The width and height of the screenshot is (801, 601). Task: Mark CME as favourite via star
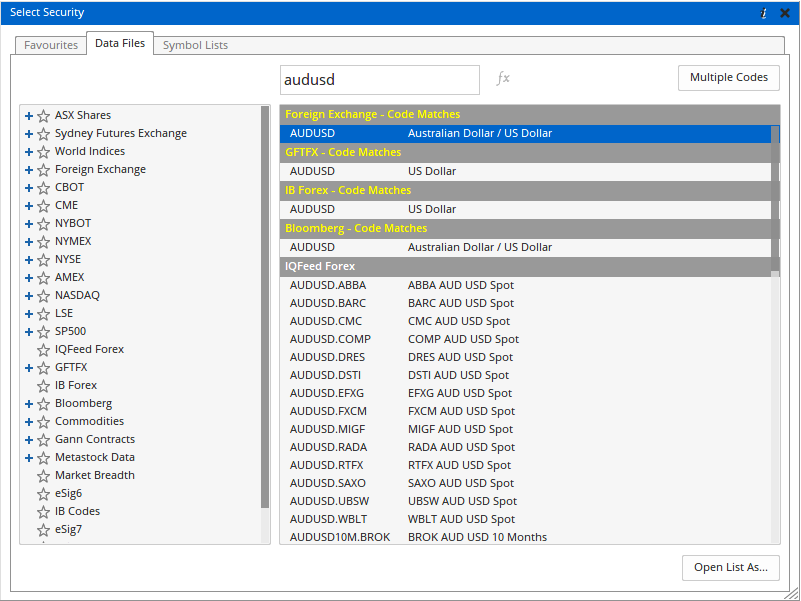coord(43,205)
